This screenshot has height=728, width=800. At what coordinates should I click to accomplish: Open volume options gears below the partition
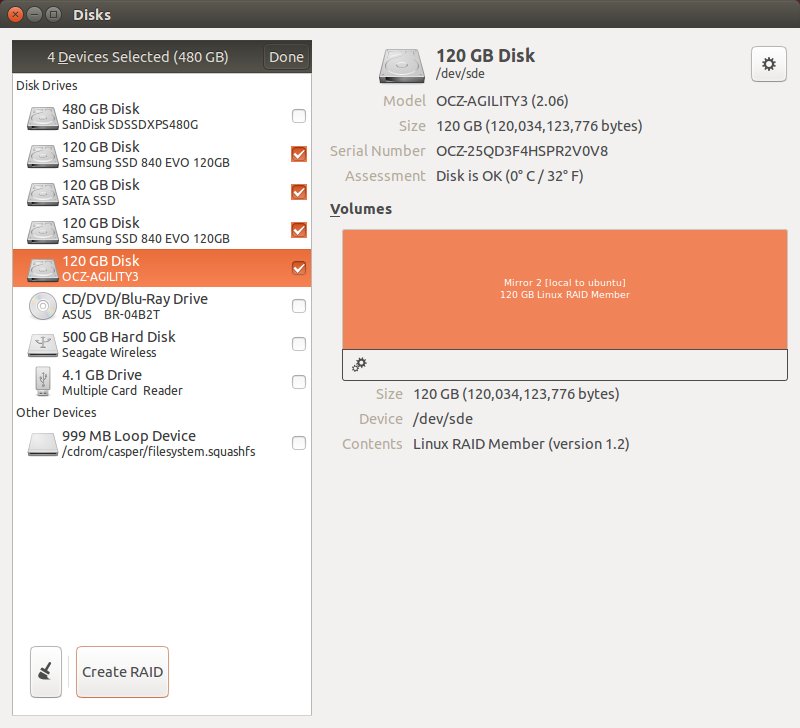359,364
